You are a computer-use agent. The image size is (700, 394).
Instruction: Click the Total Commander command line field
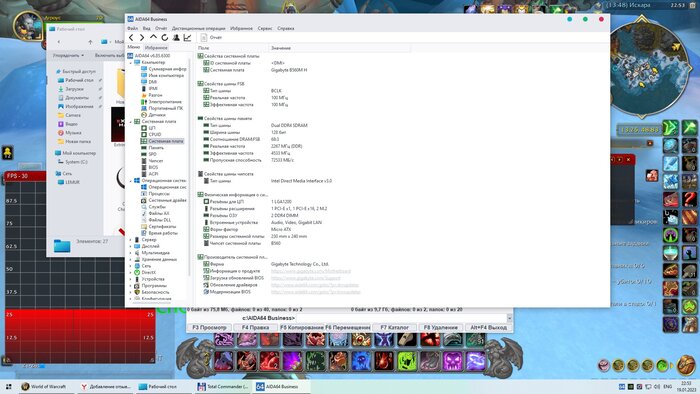(402, 318)
